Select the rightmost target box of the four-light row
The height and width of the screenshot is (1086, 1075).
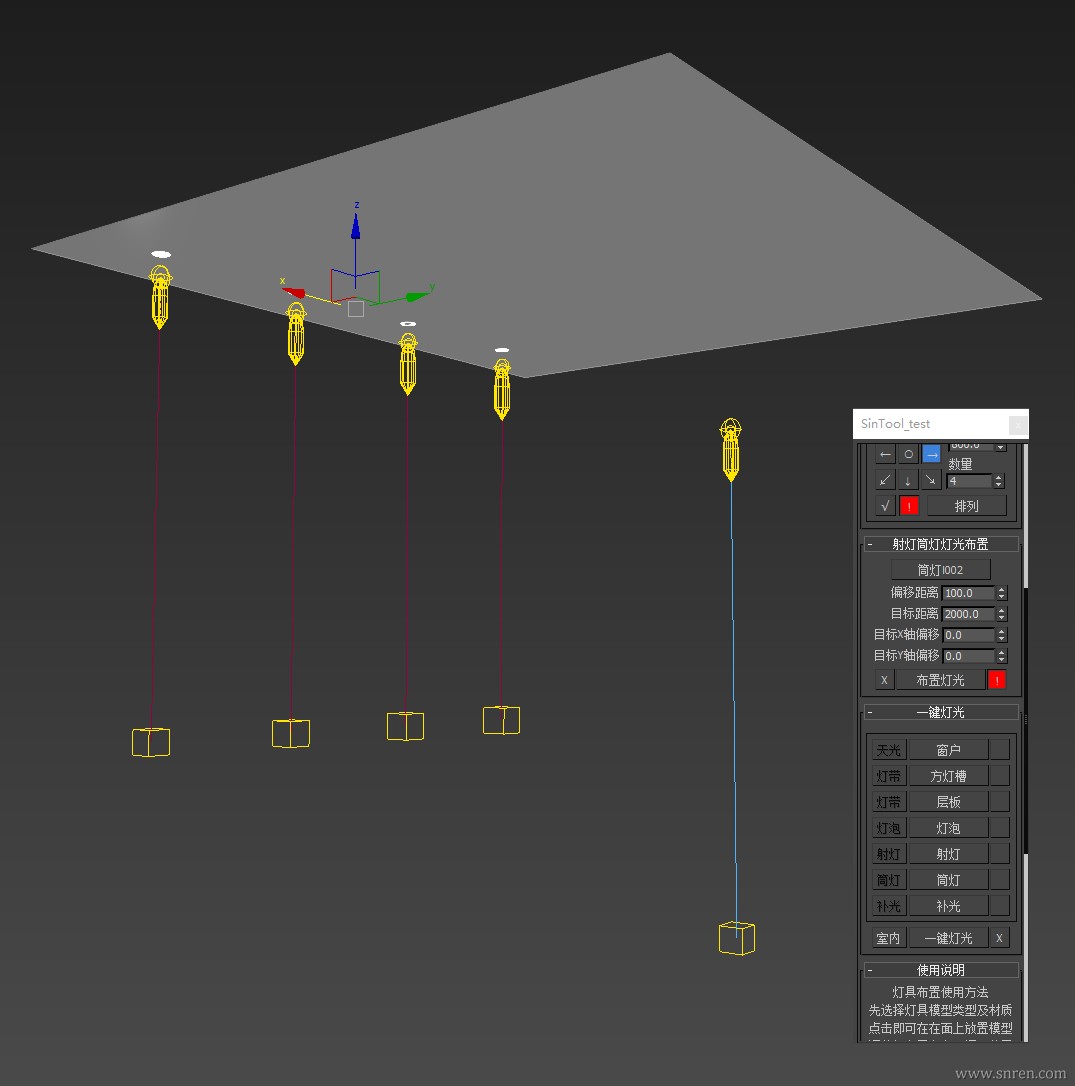coord(501,720)
